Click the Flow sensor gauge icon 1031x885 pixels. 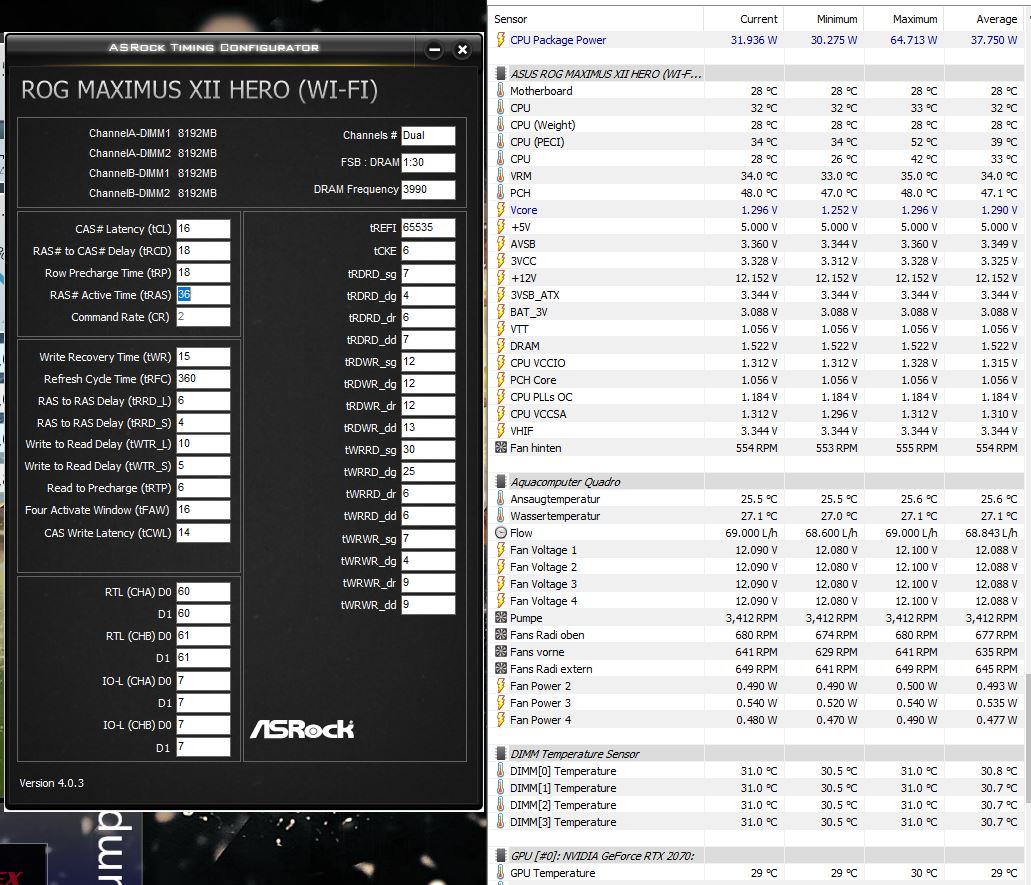[501, 533]
